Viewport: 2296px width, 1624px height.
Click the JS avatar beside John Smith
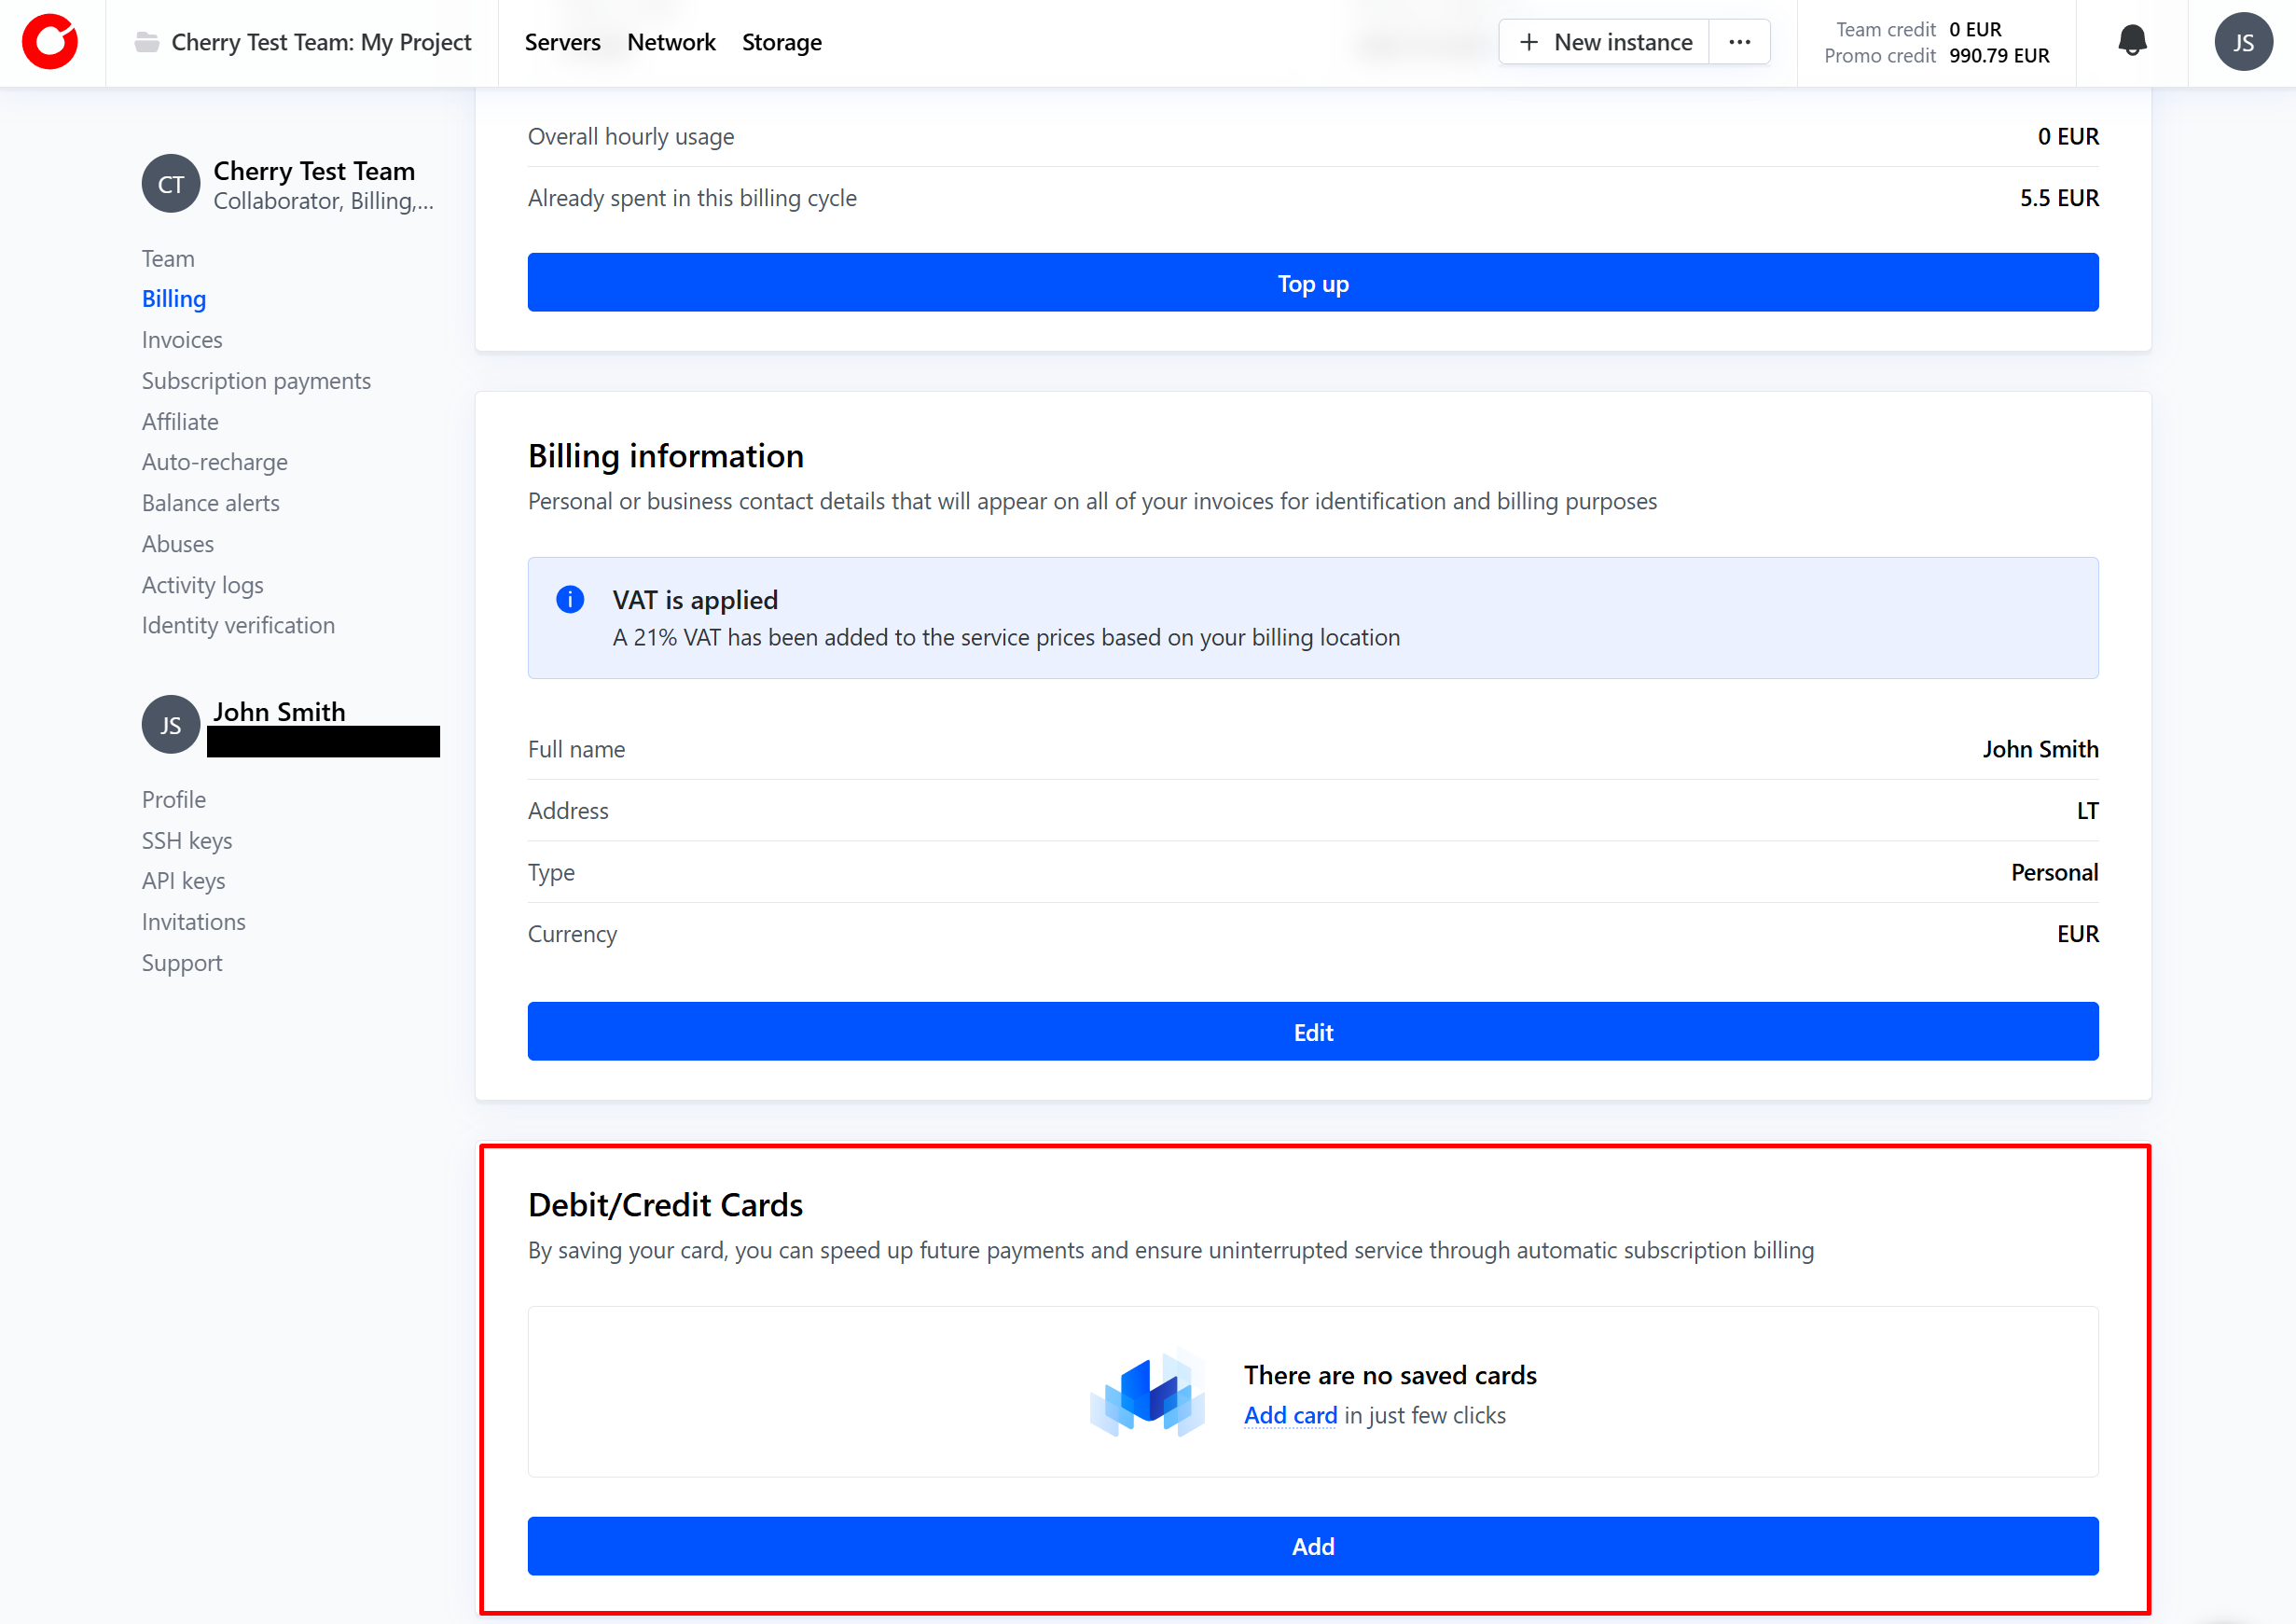(171, 725)
